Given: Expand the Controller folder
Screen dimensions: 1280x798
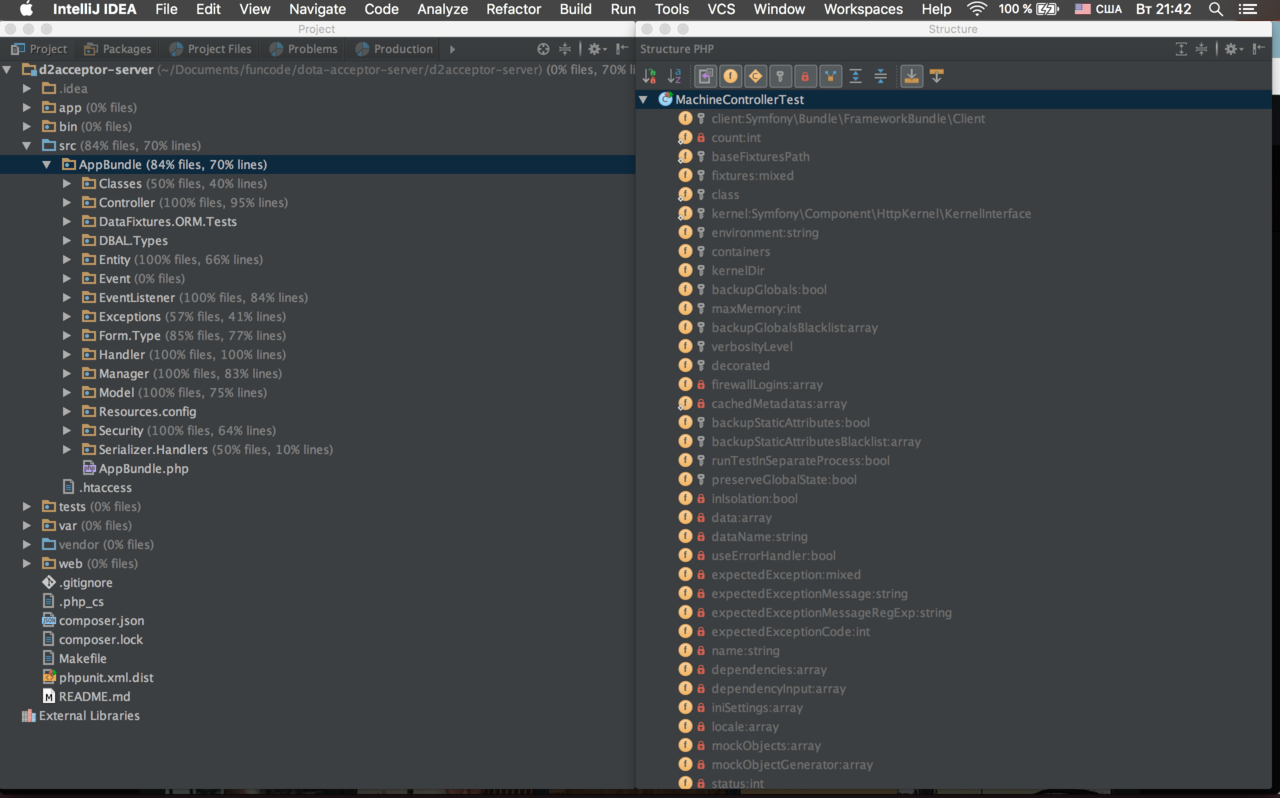Looking at the screenshot, I should [x=67, y=203].
